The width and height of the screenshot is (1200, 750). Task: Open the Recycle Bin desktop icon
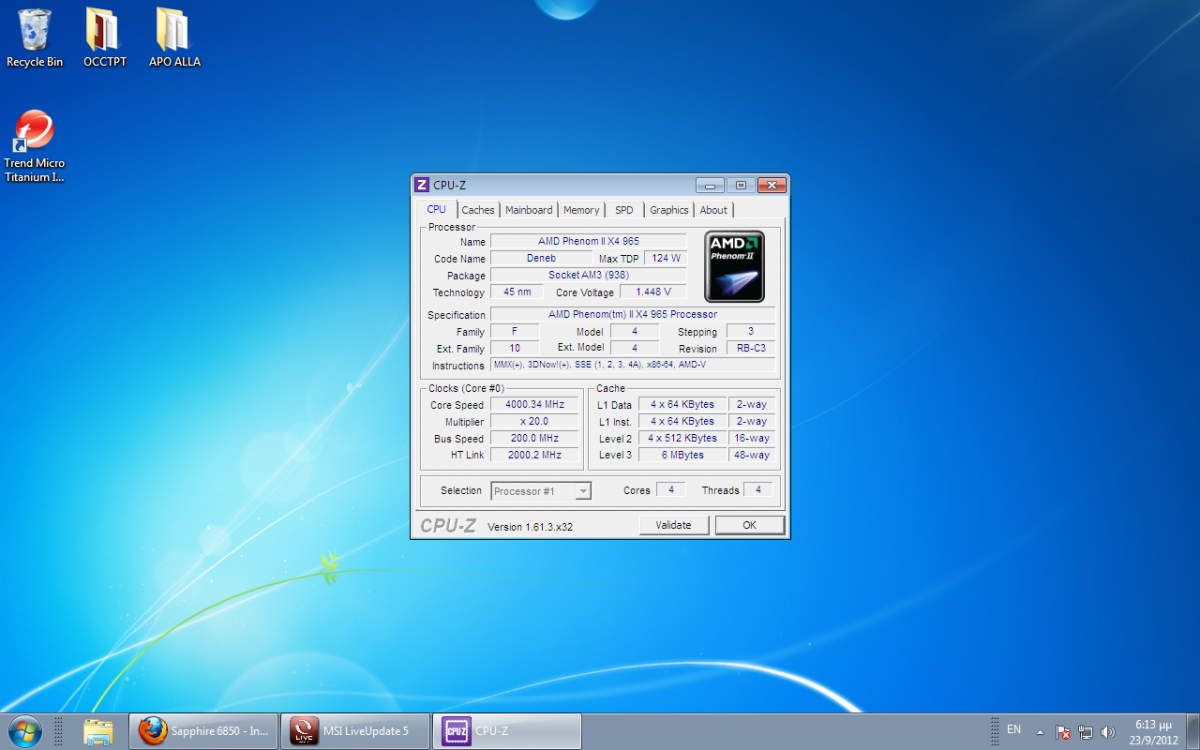[x=34, y=39]
